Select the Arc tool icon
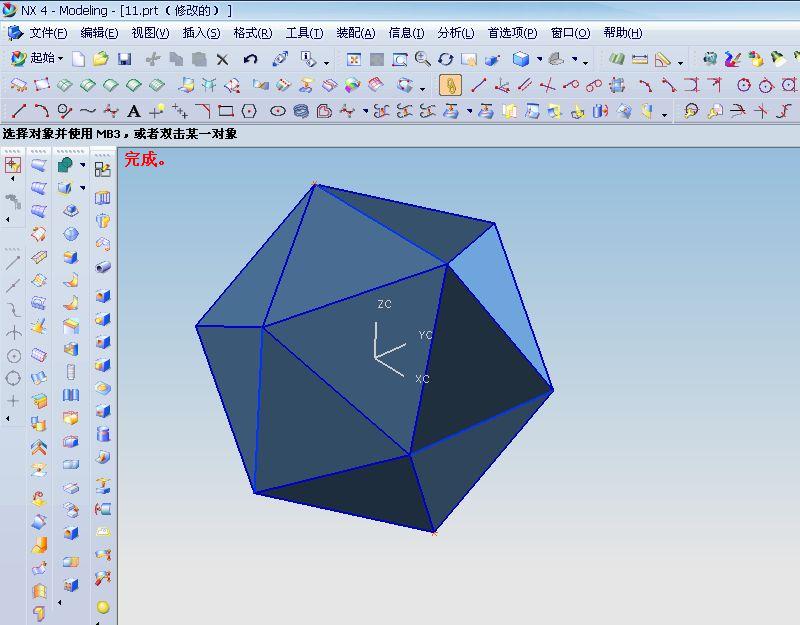Viewport: 800px width, 625px height. click(x=41, y=111)
